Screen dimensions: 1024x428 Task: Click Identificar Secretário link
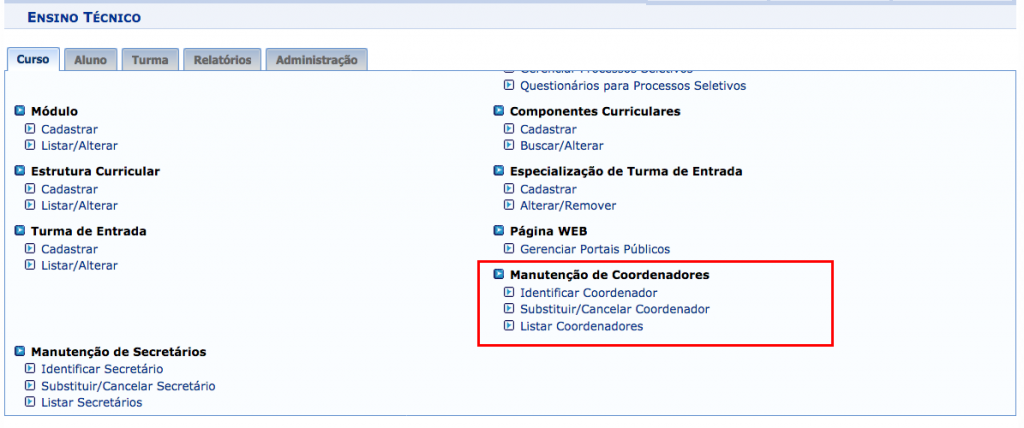pos(102,369)
